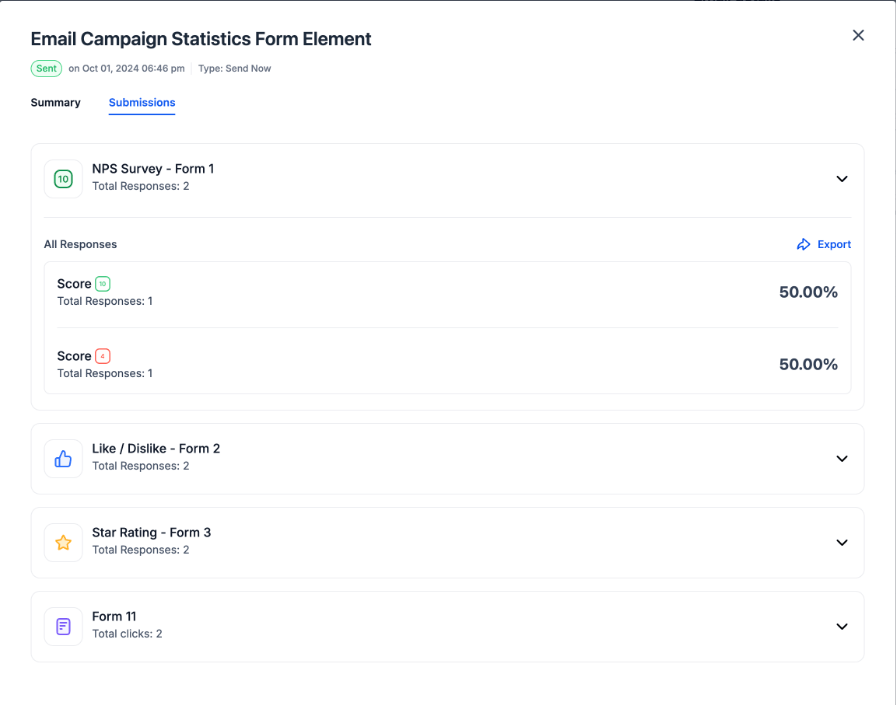
Task: Click the Score 10 response row percentage
Action: pyautogui.click(x=808, y=292)
